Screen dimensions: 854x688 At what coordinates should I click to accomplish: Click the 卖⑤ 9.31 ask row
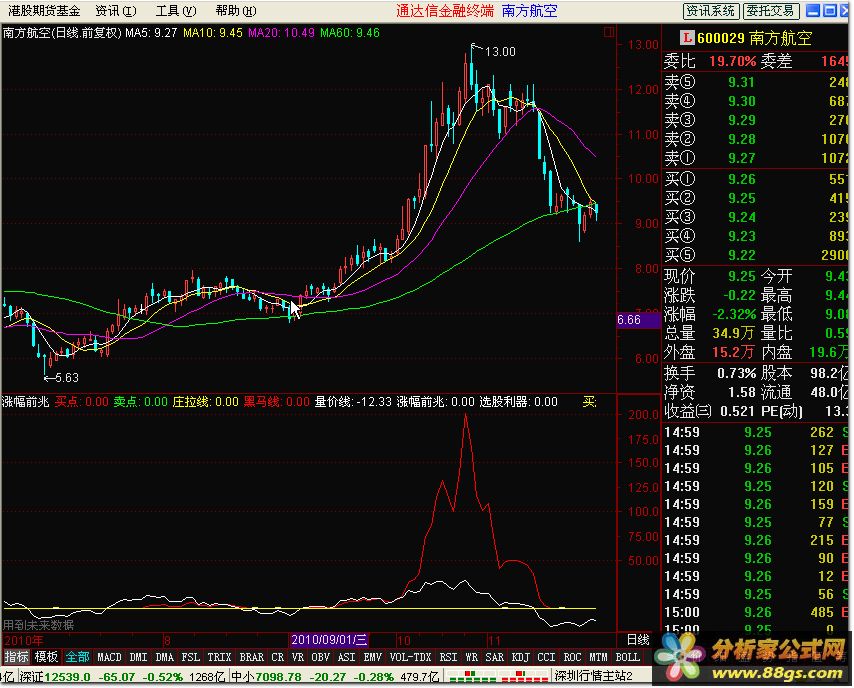[x=756, y=82]
